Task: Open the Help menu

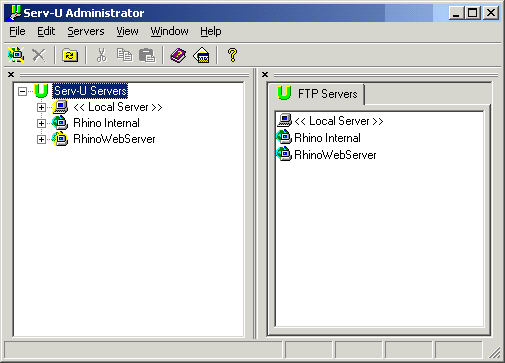Action: 211,31
